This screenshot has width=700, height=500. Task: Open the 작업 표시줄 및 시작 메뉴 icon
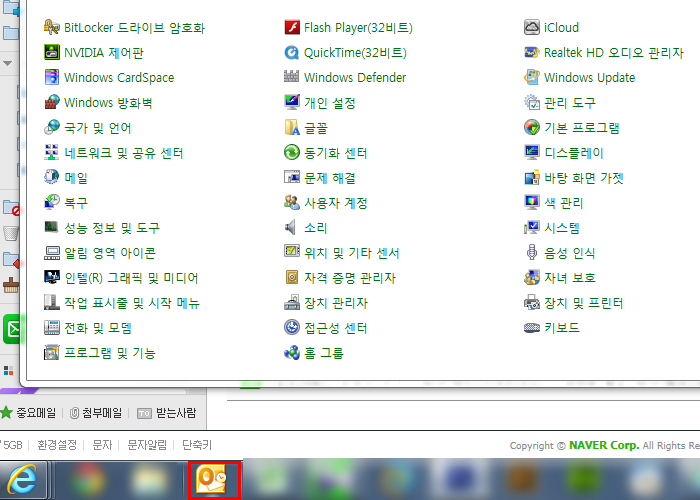[x=52, y=303]
